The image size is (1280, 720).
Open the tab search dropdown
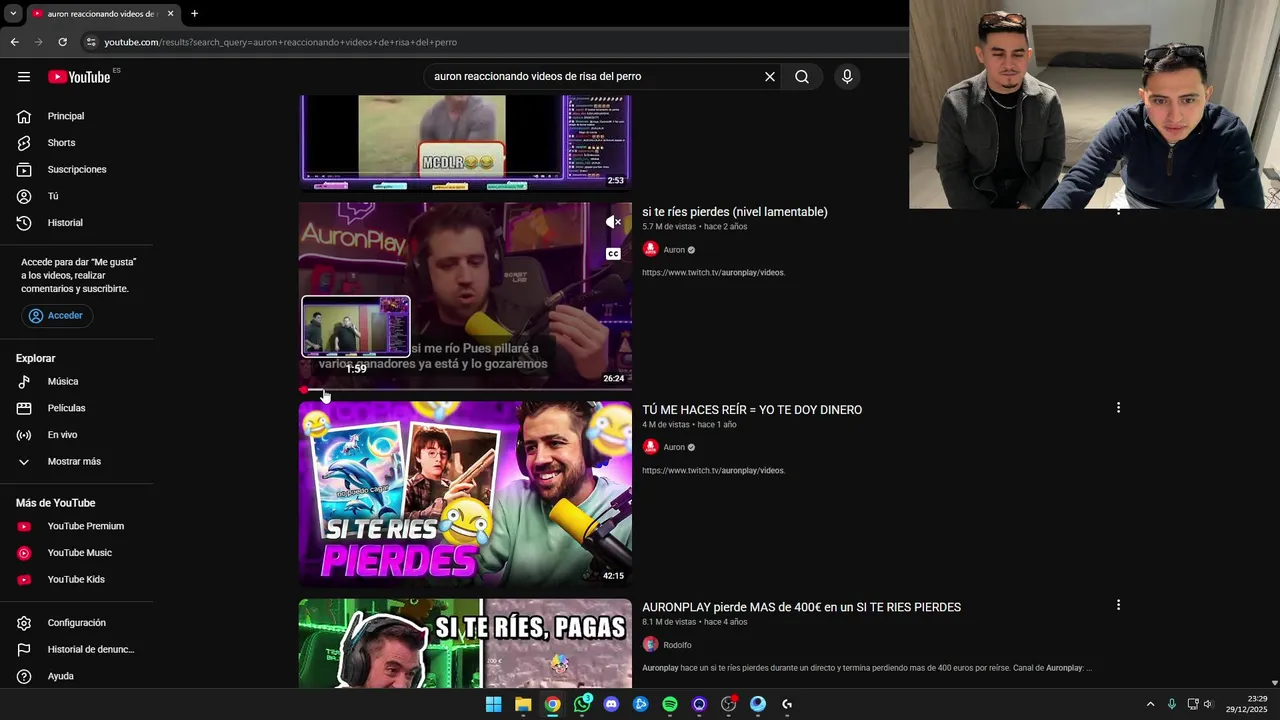point(13,14)
